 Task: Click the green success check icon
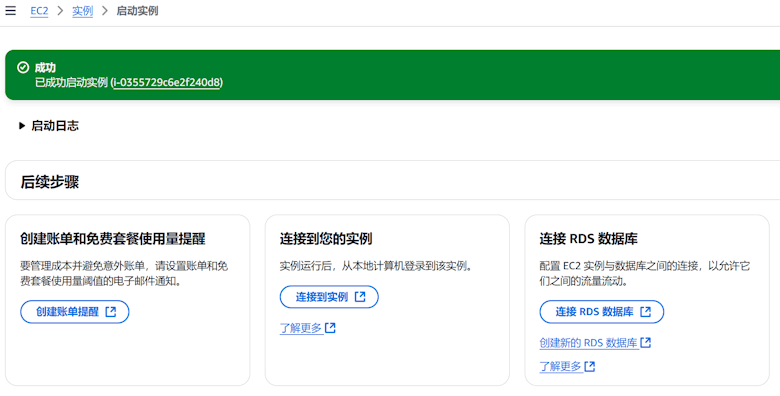coord(23,67)
